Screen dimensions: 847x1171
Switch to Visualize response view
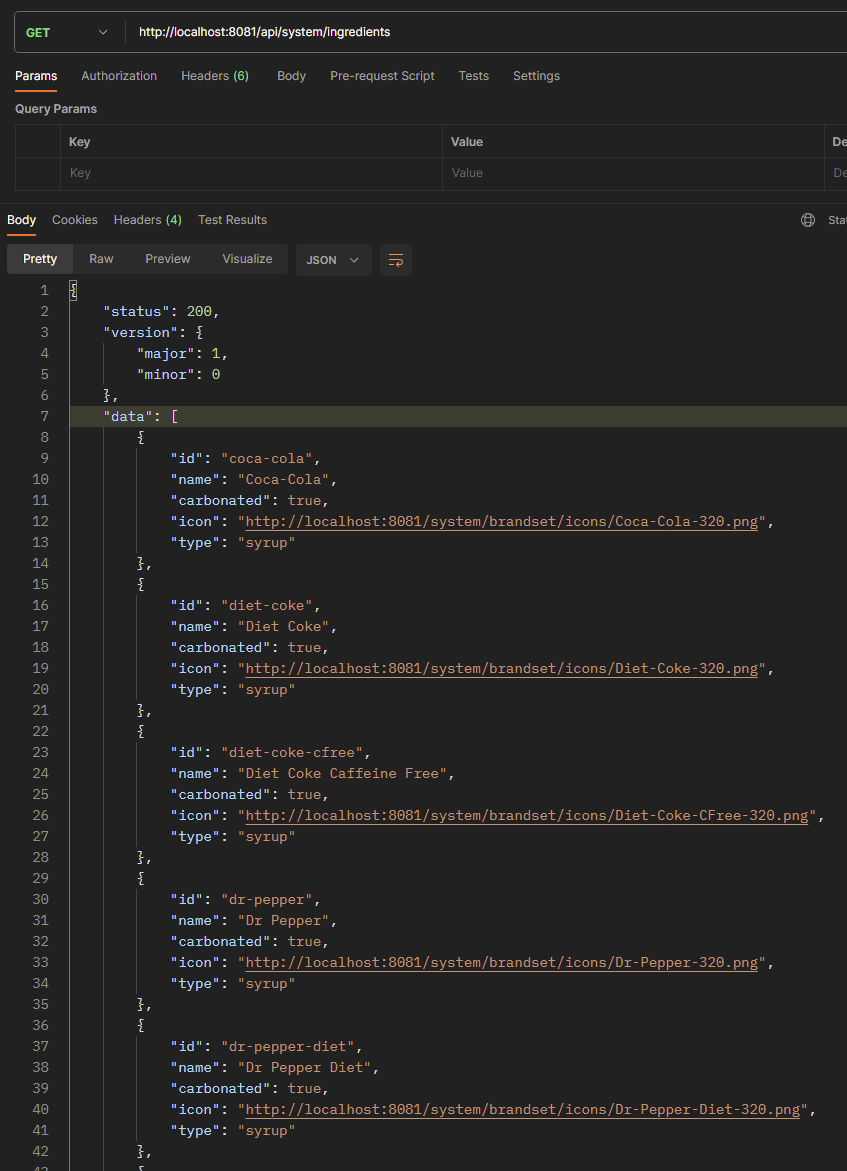click(247, 259)
